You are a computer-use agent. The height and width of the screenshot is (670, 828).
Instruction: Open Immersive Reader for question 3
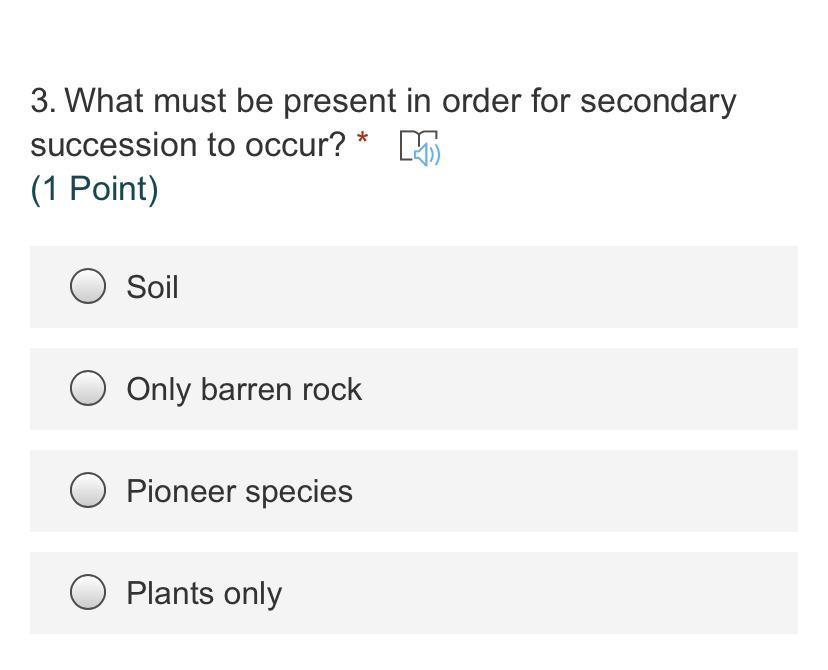pyautogui.click(x=420, y=148)
